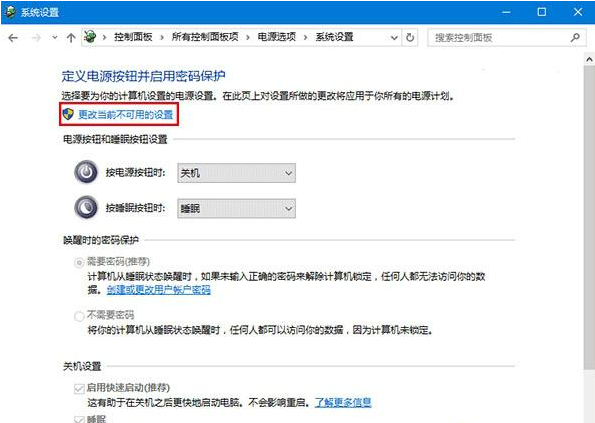Toggle 启用快速启动(推荐) checkbox

click(x=79, y=388)
